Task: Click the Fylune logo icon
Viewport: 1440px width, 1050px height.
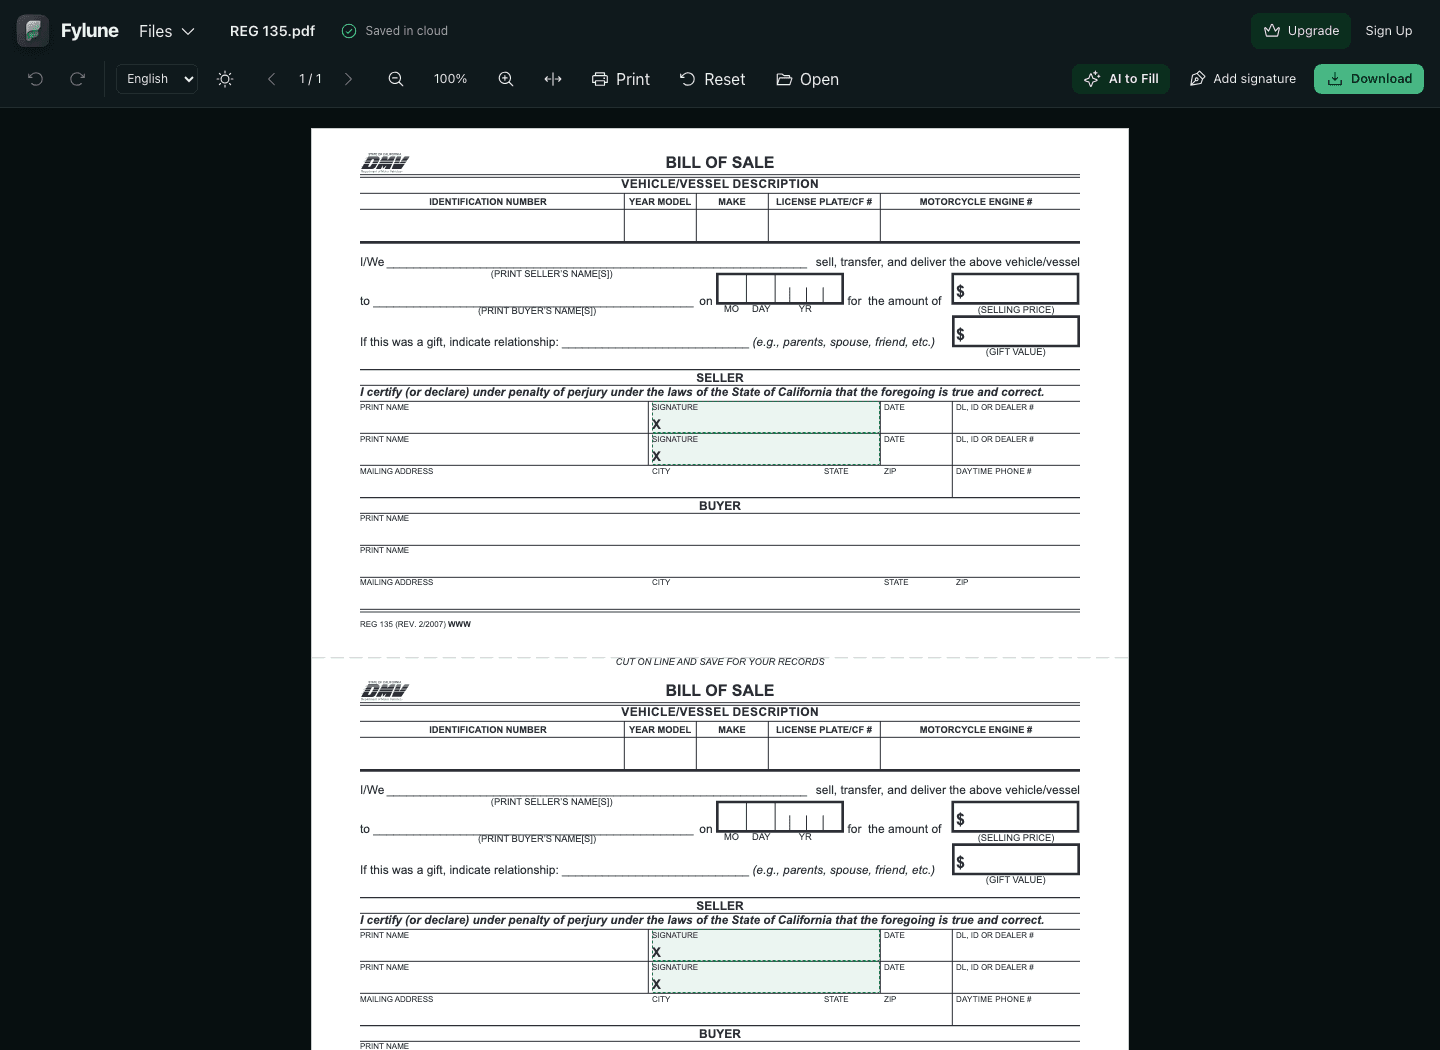Action: coord(33,31)
